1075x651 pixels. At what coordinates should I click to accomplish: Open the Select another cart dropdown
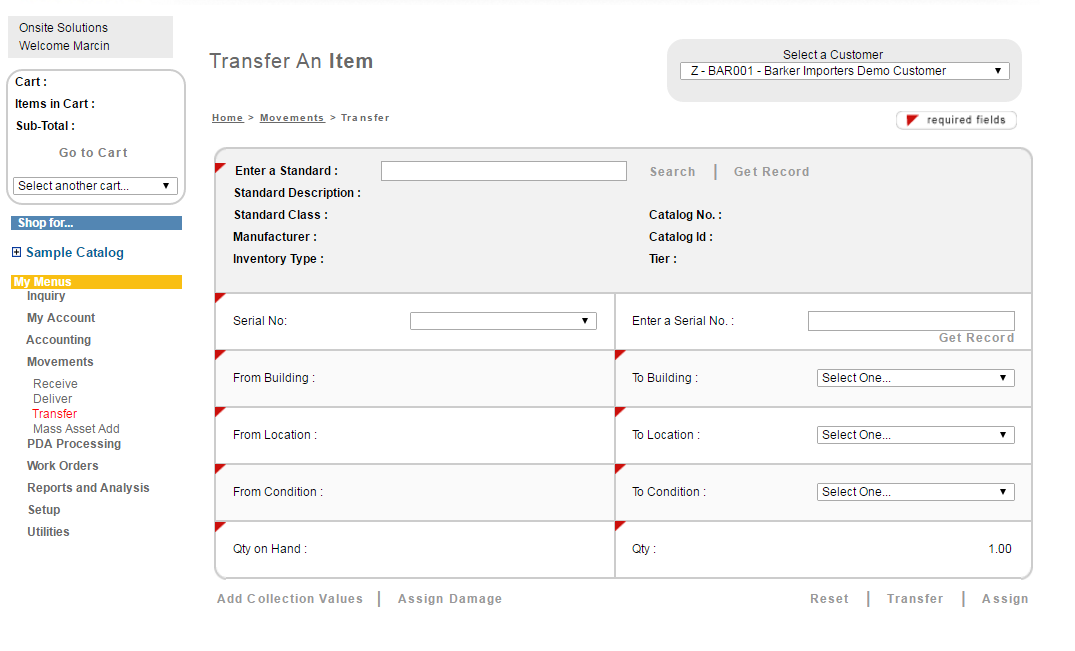[x=95, y=186]
